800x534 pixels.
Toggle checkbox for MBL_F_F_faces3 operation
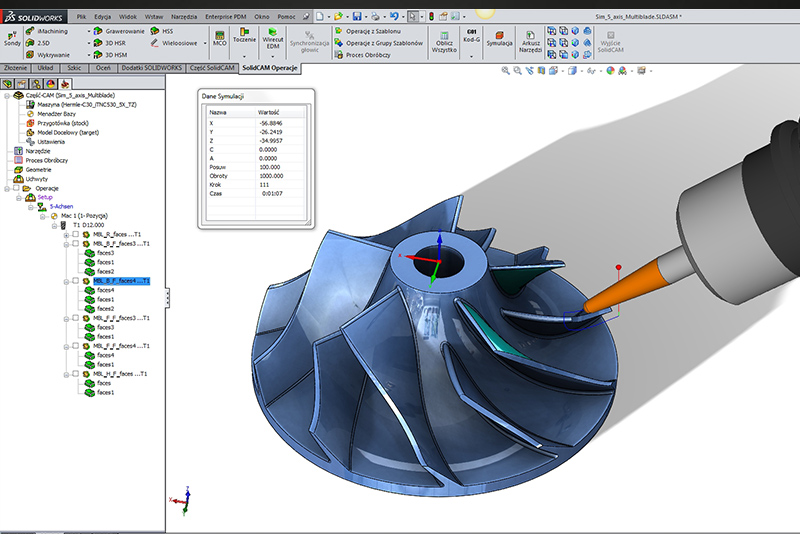pyautogui.click(x=76, y=318)
